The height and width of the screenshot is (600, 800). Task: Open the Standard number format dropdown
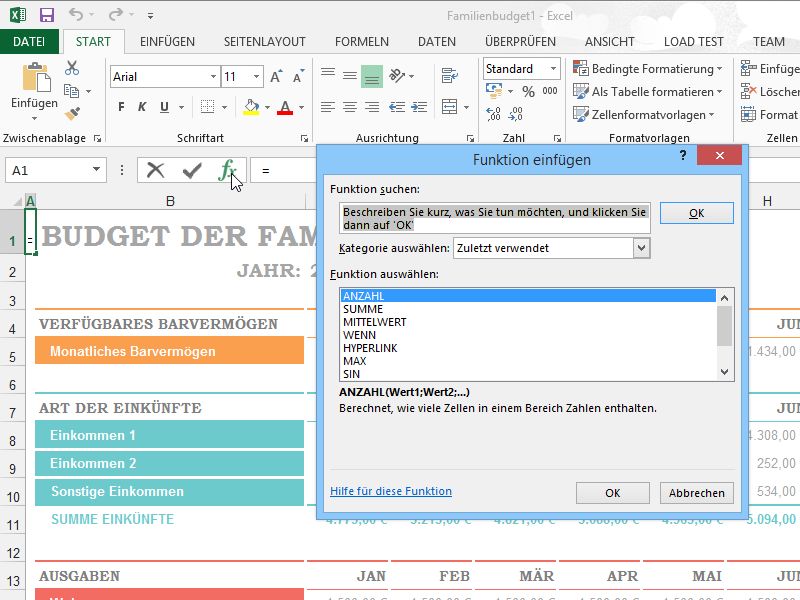tap(553, 69)
